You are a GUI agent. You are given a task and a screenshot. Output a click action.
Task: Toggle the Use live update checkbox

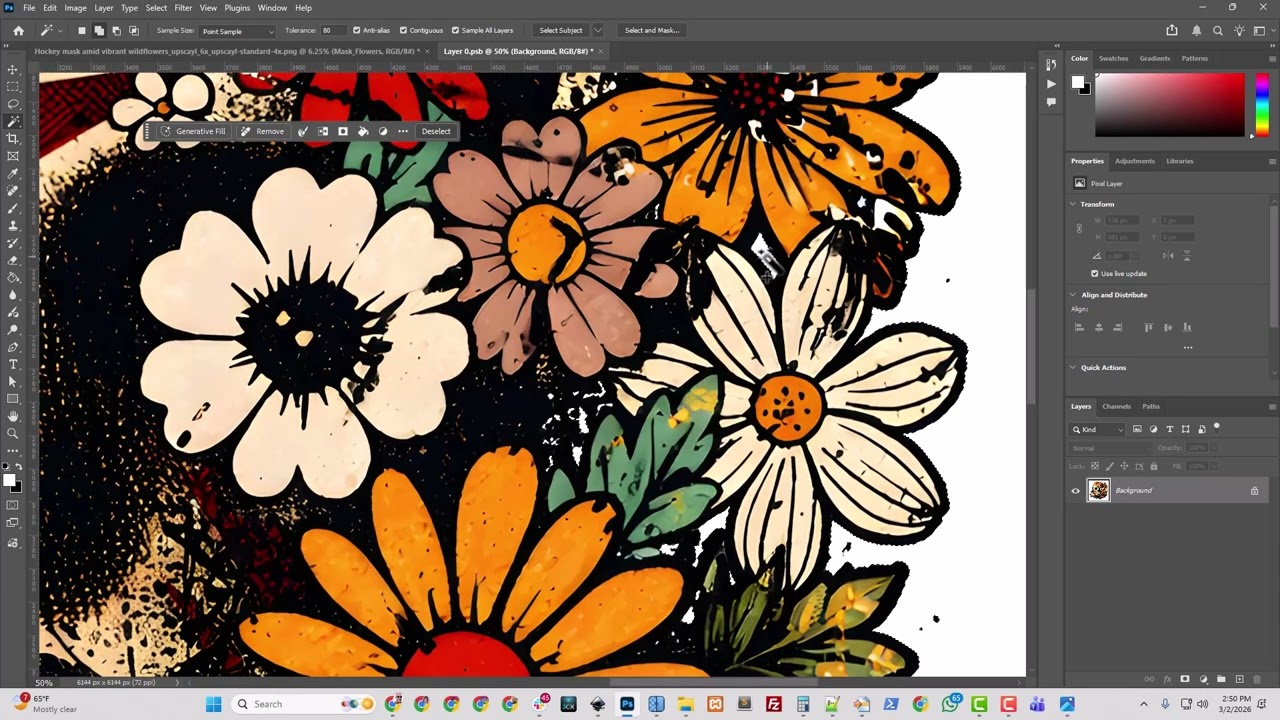click(1095, 273)
